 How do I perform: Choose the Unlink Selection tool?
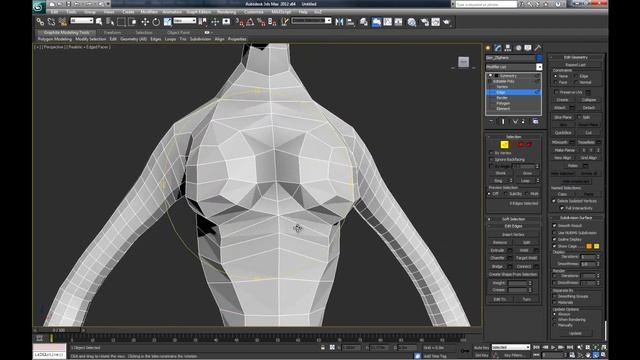51,22
